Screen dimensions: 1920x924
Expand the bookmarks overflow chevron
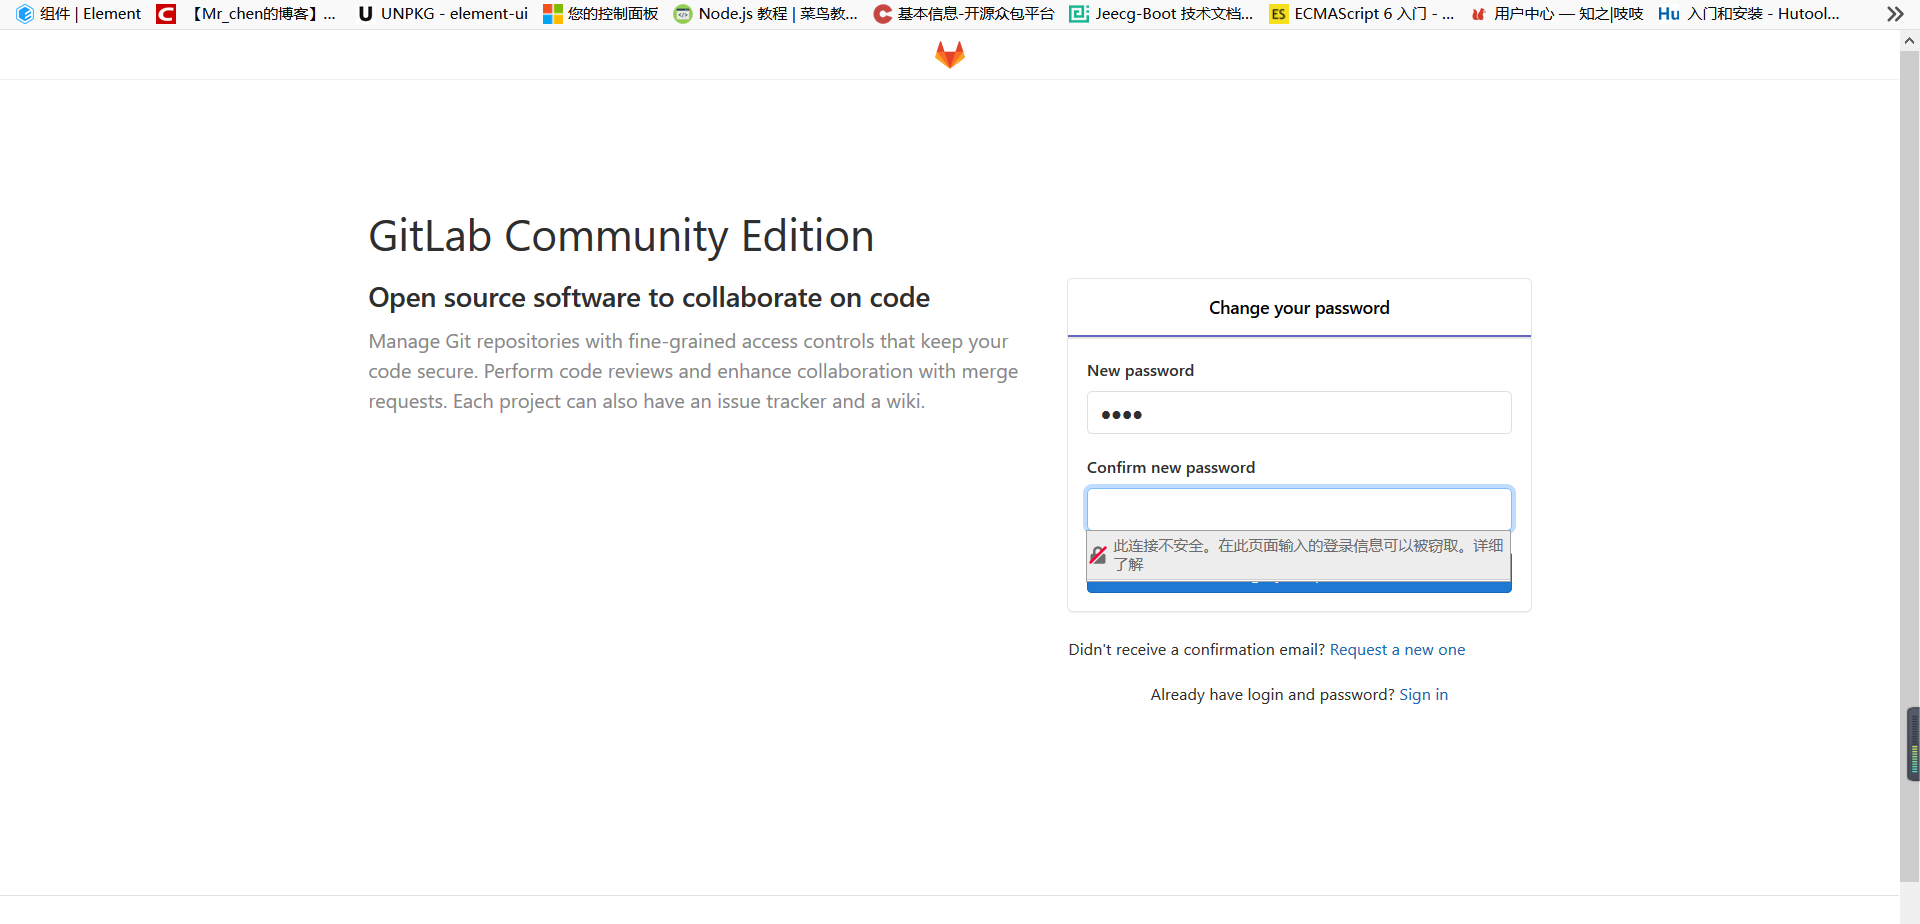[1895, 14]
